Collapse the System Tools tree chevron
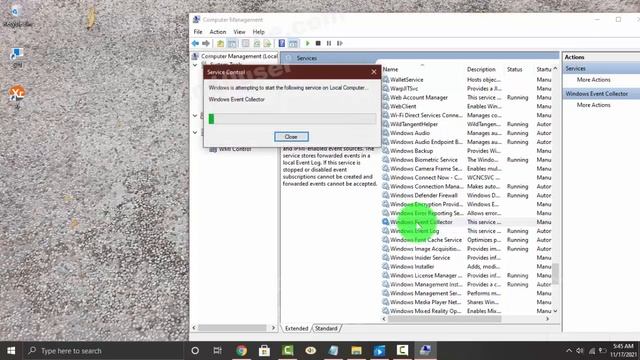640x360 pixels. click(195, 65)
